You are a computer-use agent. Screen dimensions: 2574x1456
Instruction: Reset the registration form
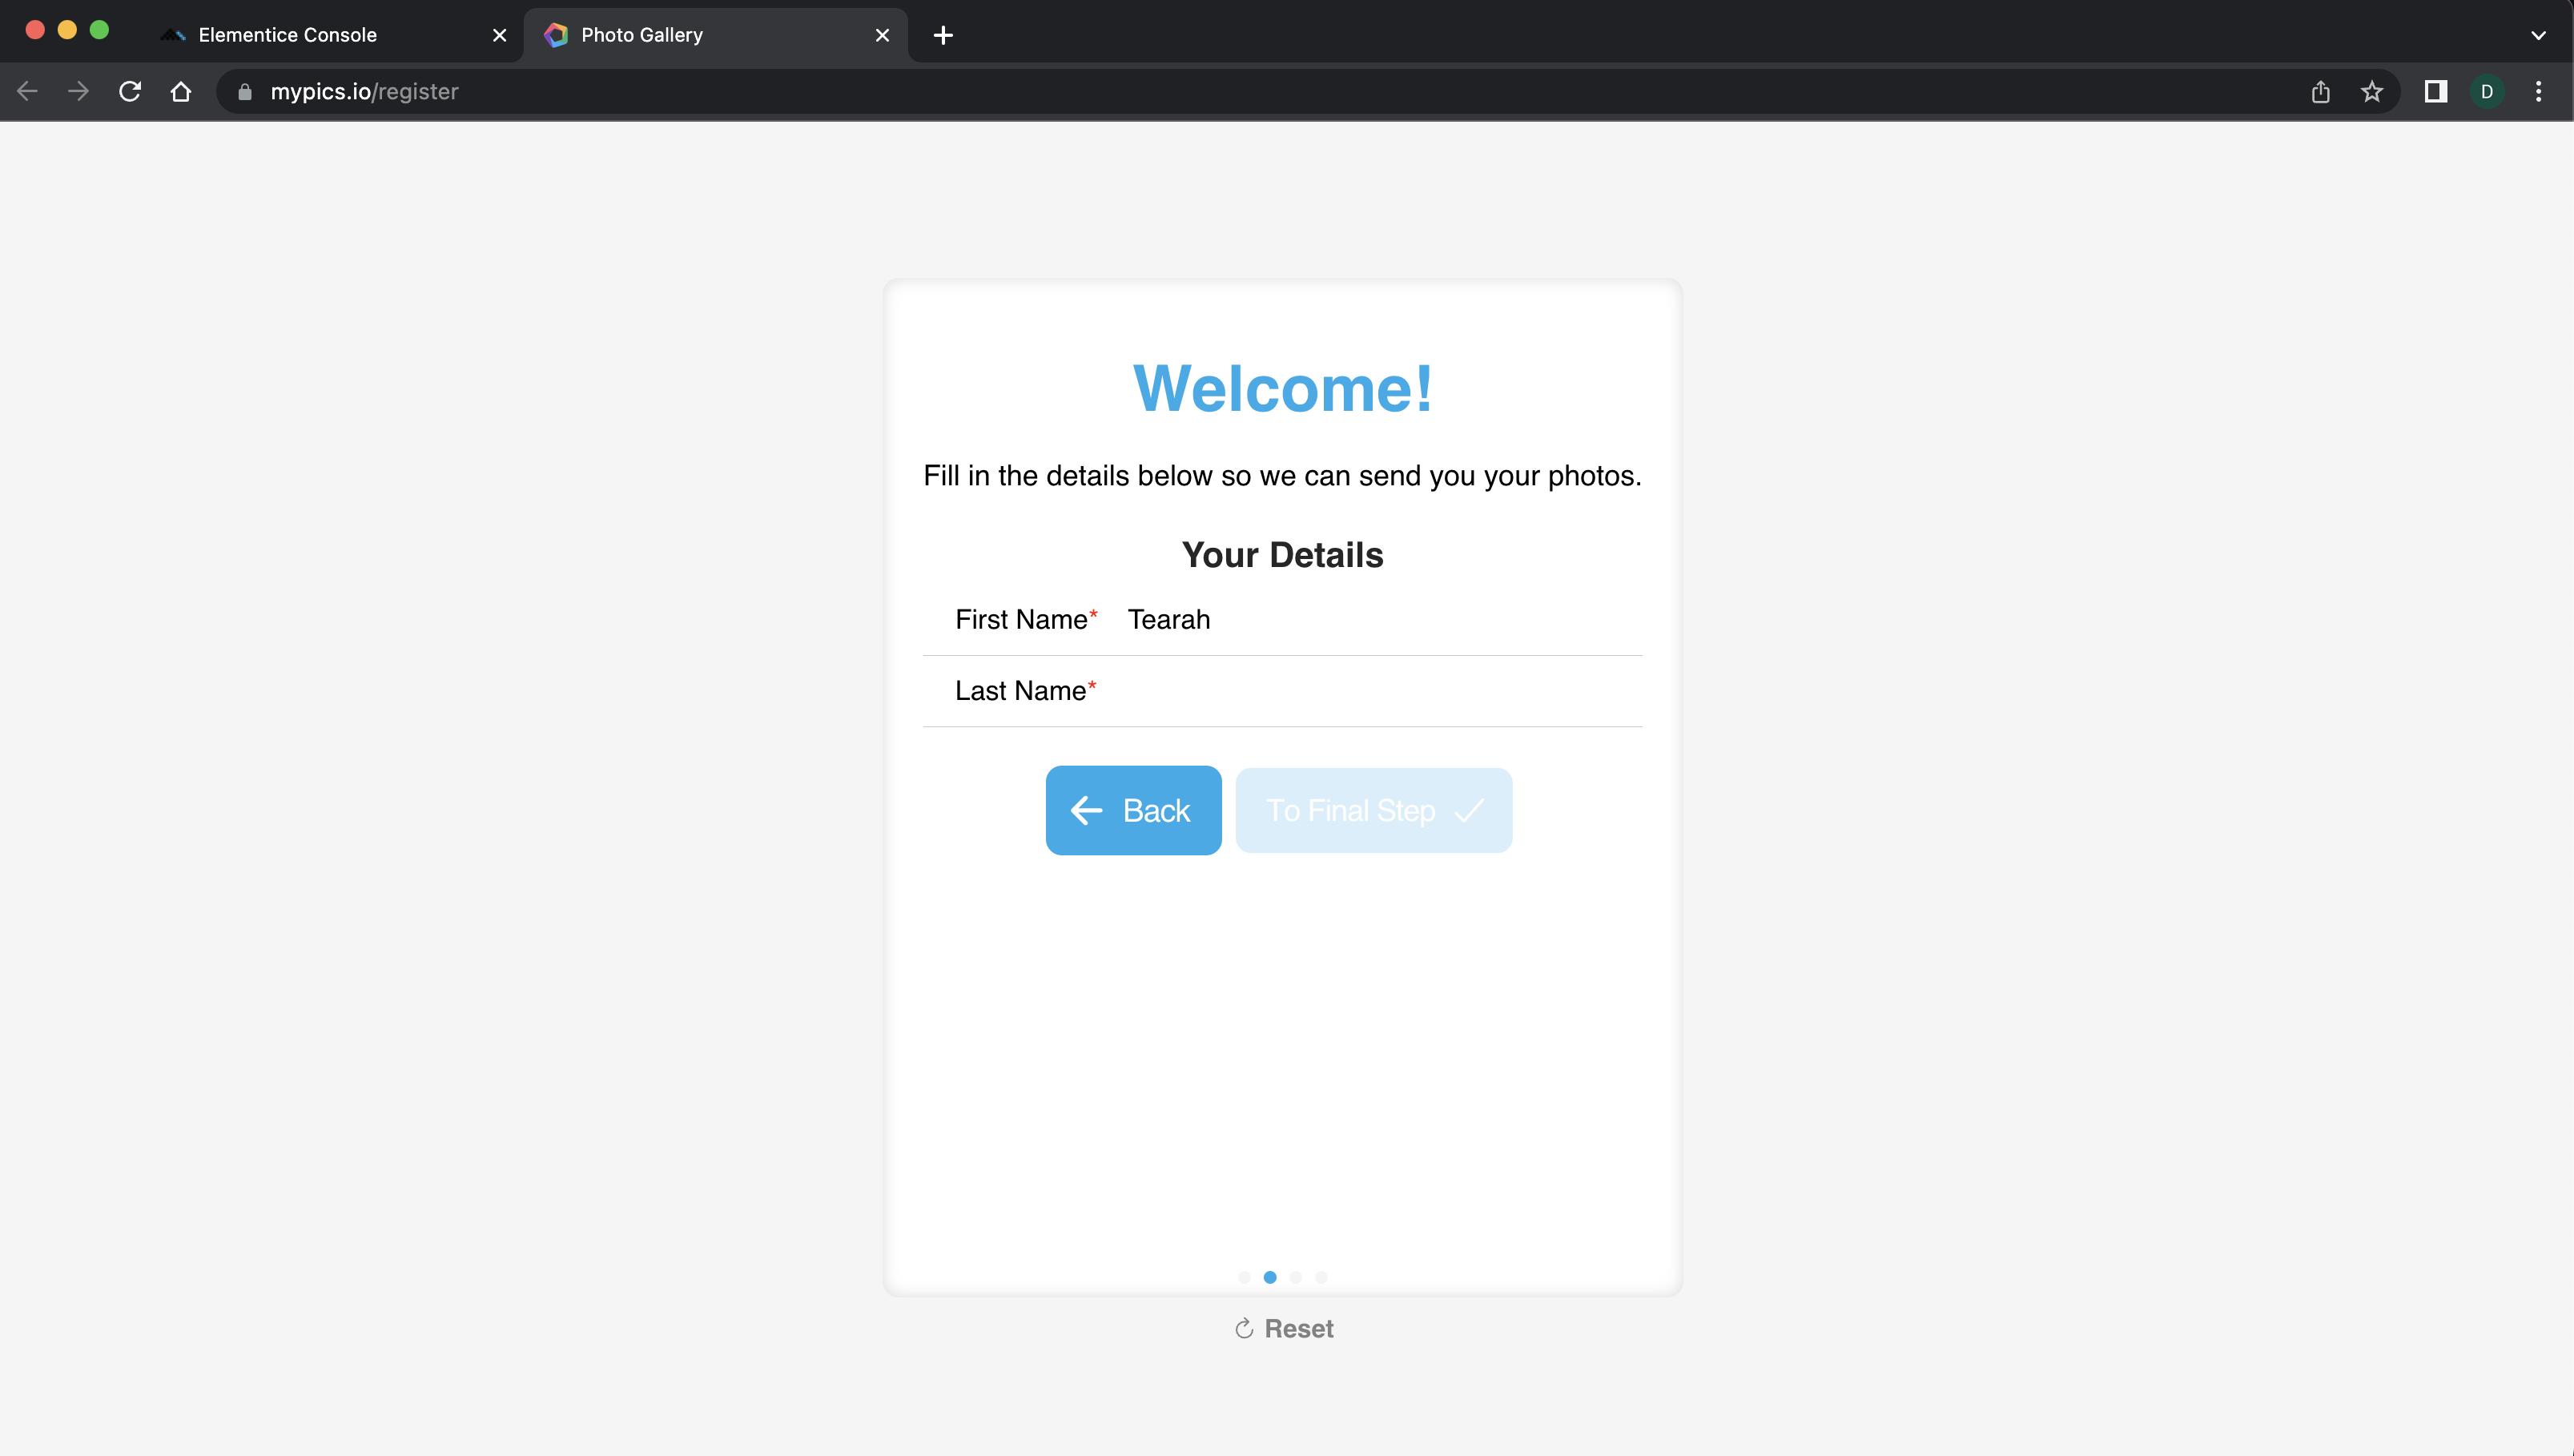1284,1329
